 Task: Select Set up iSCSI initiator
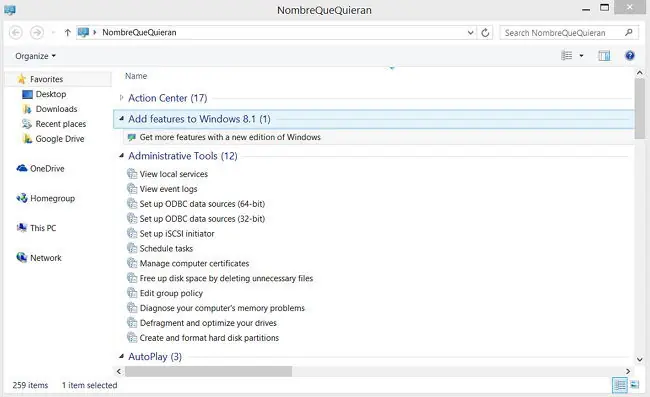[x=177, y=234]
